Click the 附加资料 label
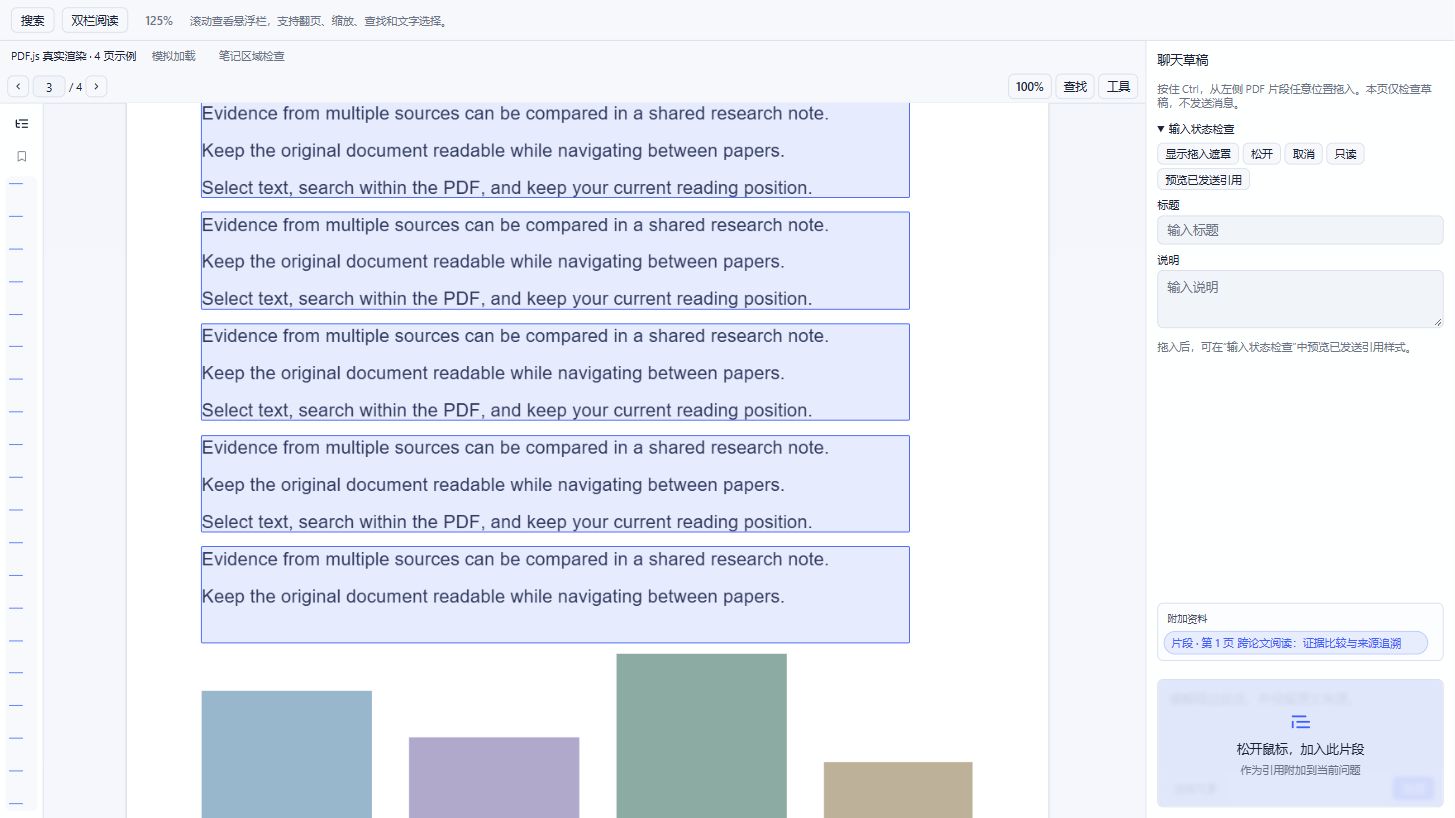This screenshot has width=1455, height=818. click(x=1187, y=619)
